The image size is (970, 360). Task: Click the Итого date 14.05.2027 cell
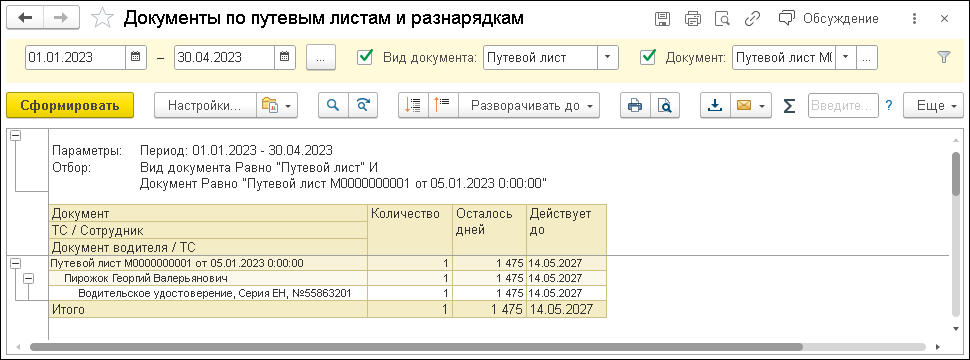pyautogui.click(x=567, y=309)
